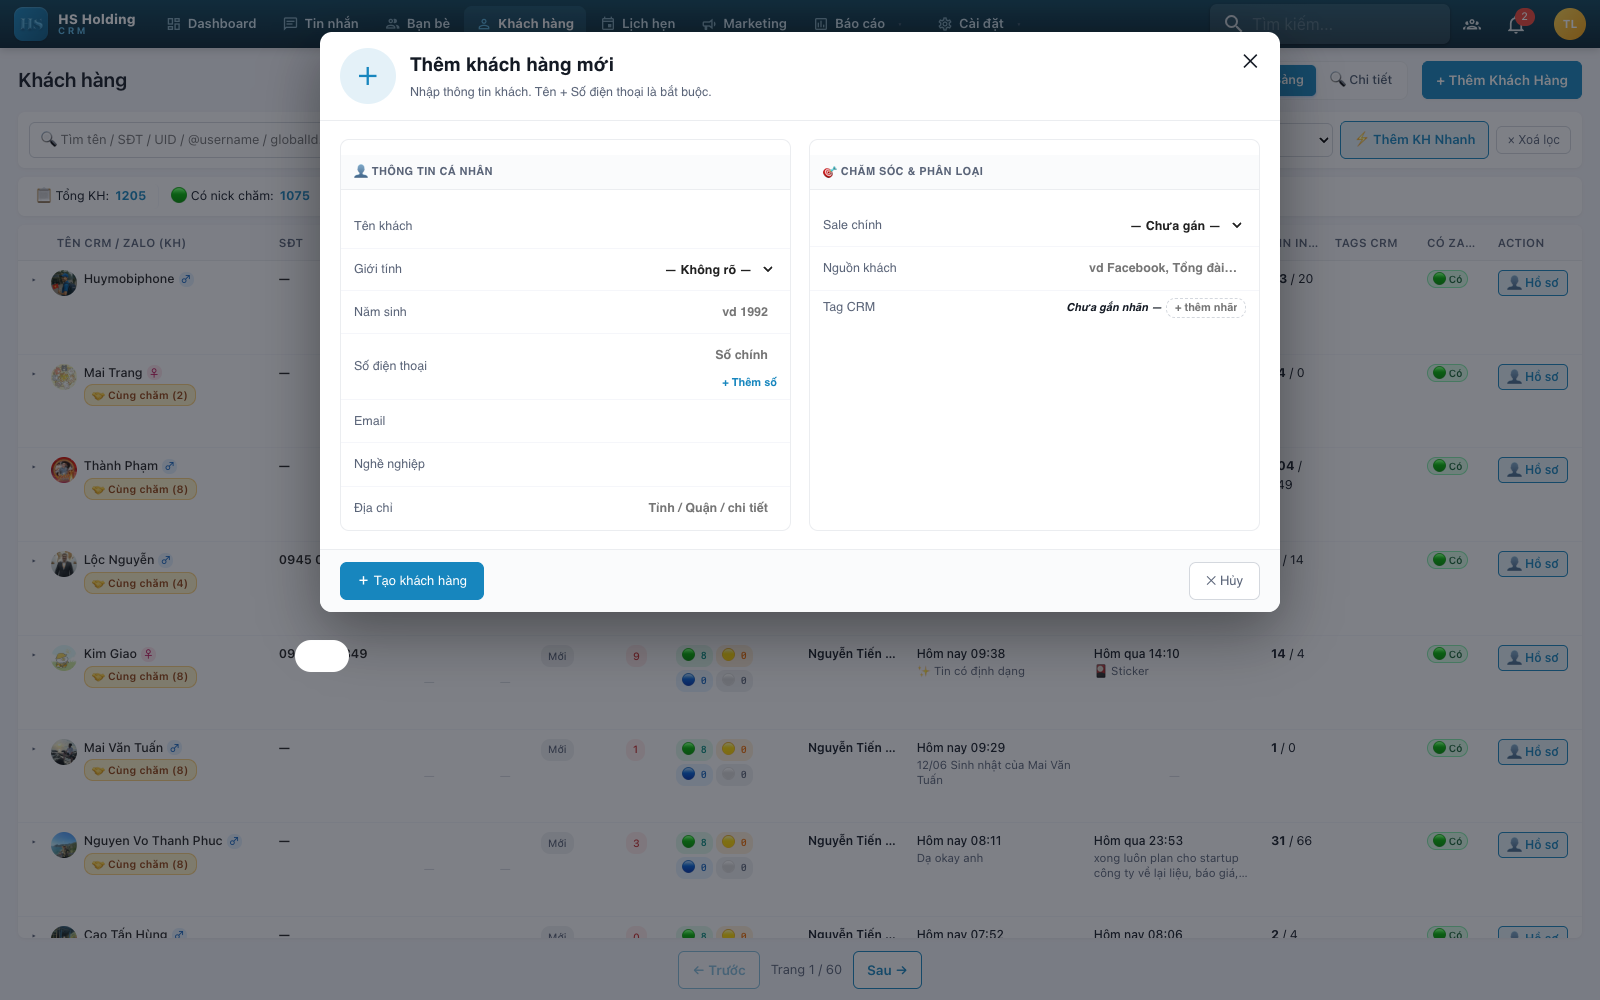Open Hồ sơ for Huymobiphone

(x=1532, y=283)
